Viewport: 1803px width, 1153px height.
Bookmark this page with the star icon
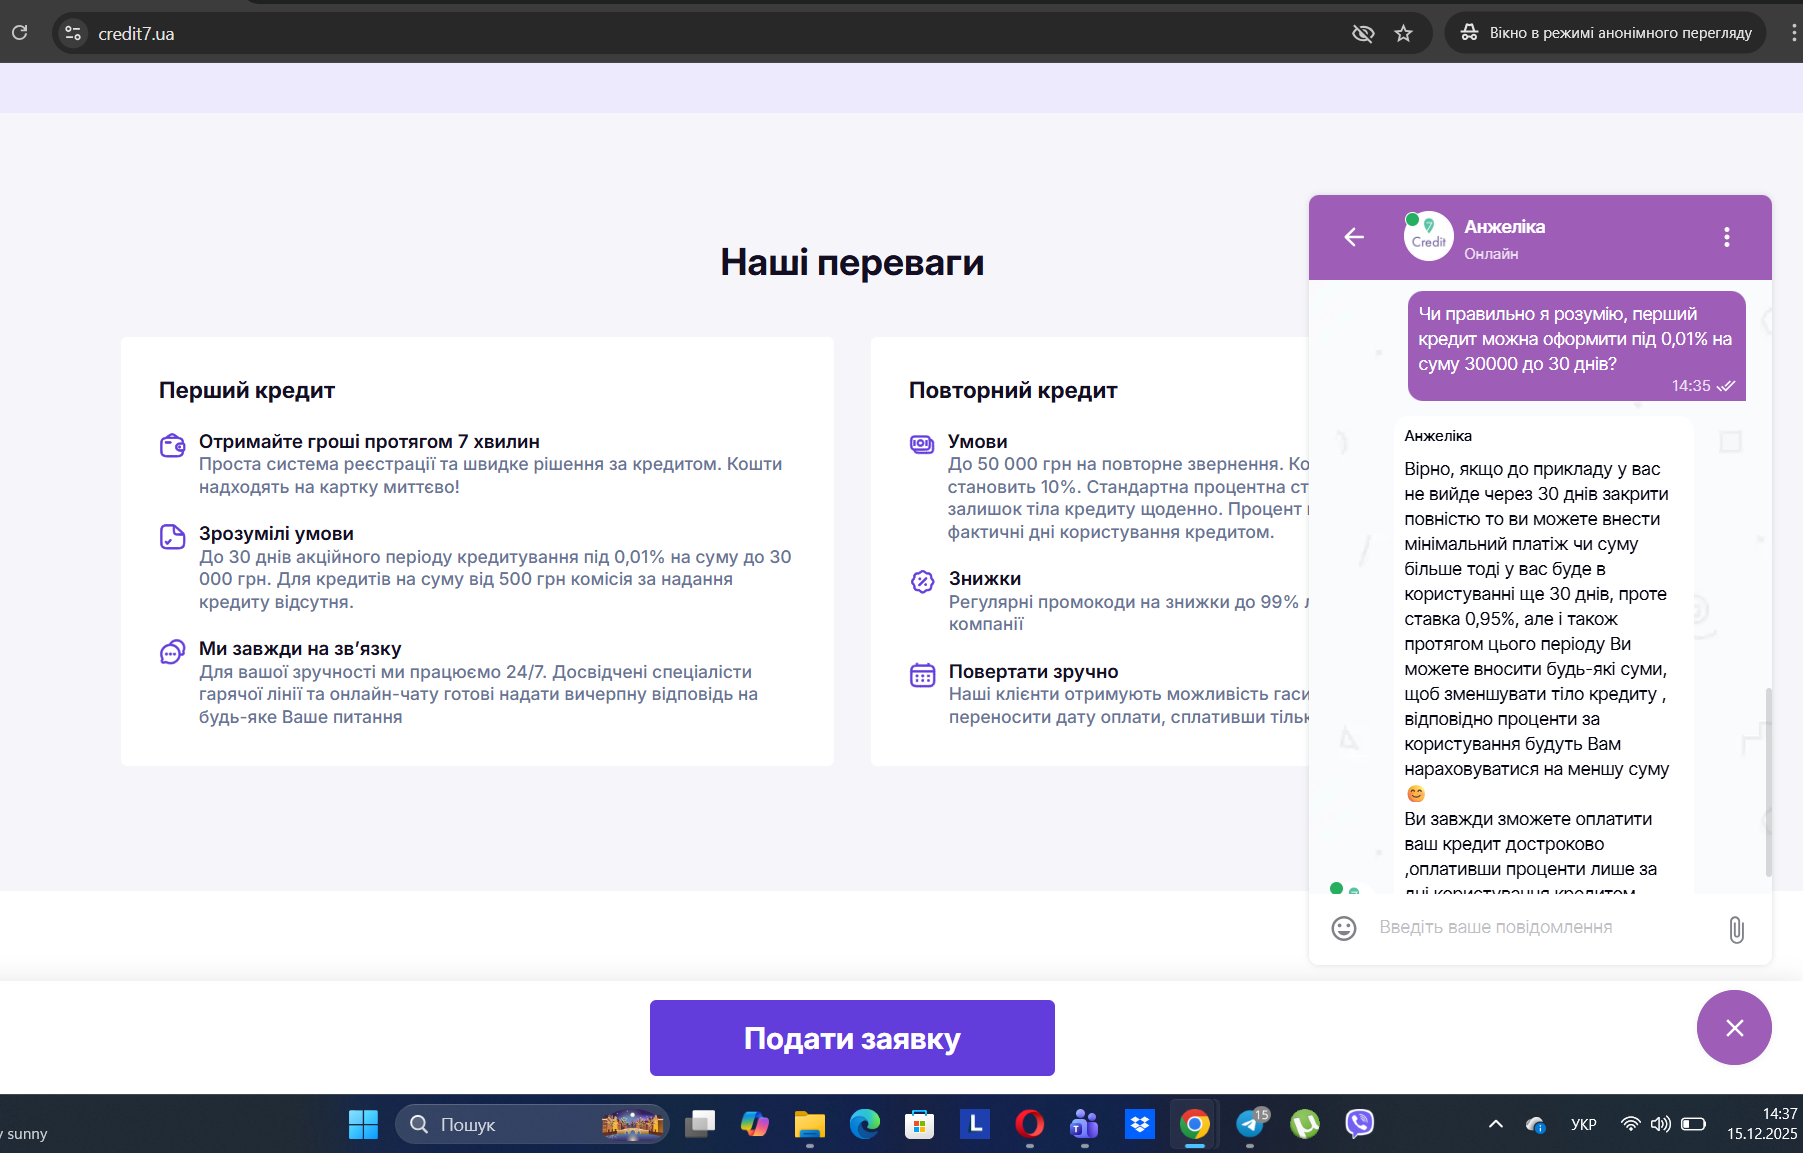tap(1404, 33)
